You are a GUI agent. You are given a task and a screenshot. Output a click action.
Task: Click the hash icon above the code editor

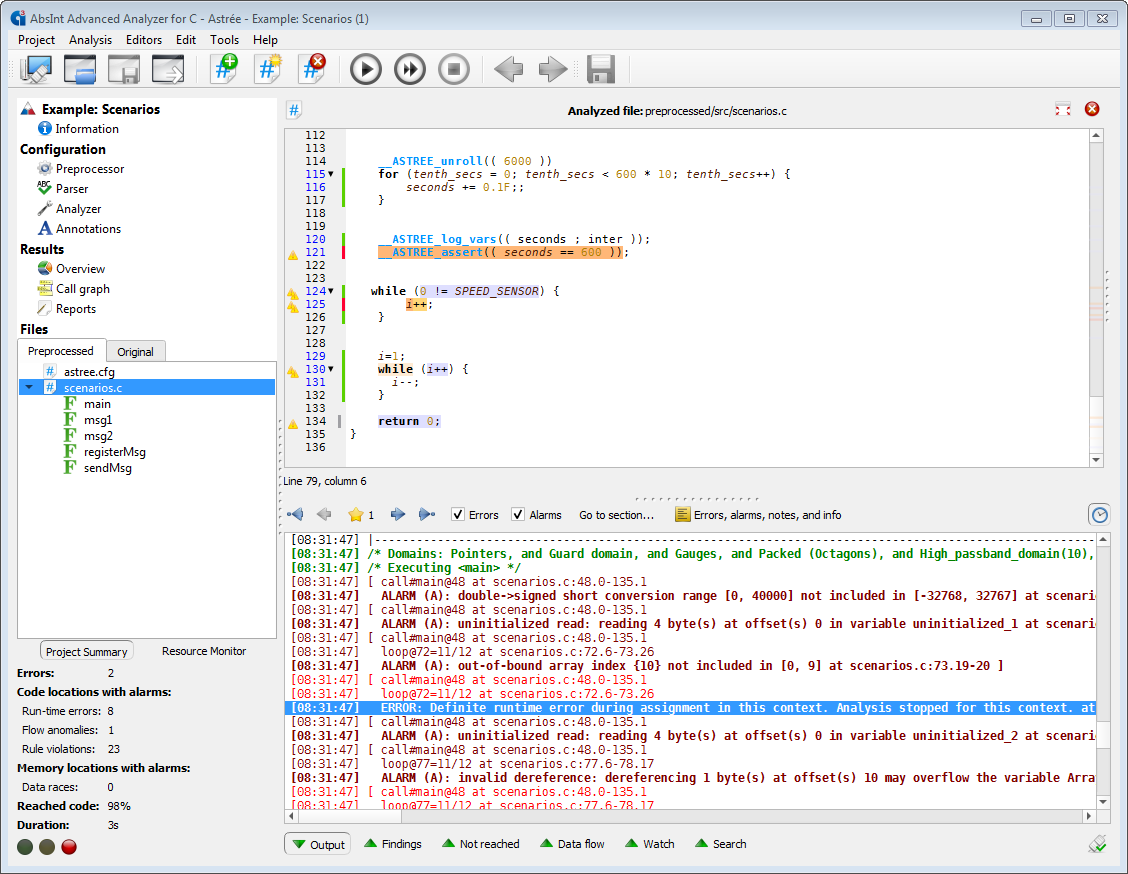coord(294,110)
